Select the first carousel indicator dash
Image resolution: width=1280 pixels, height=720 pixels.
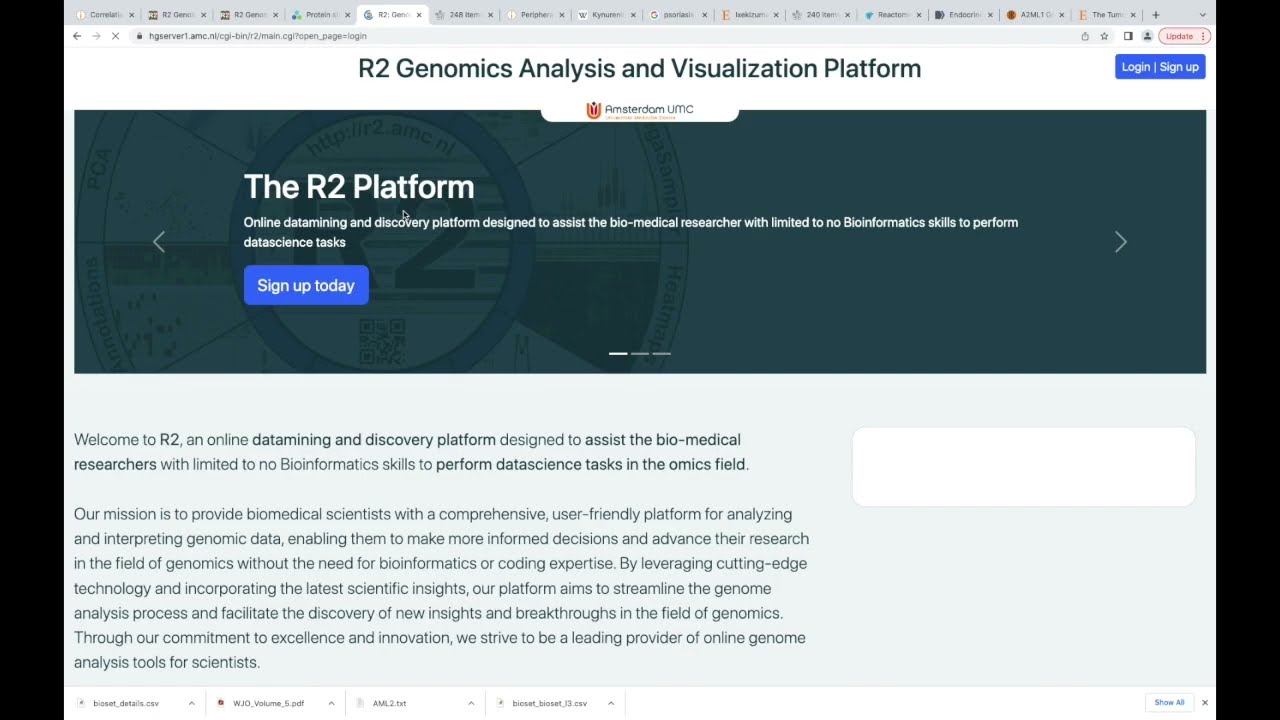pos(618,353)
